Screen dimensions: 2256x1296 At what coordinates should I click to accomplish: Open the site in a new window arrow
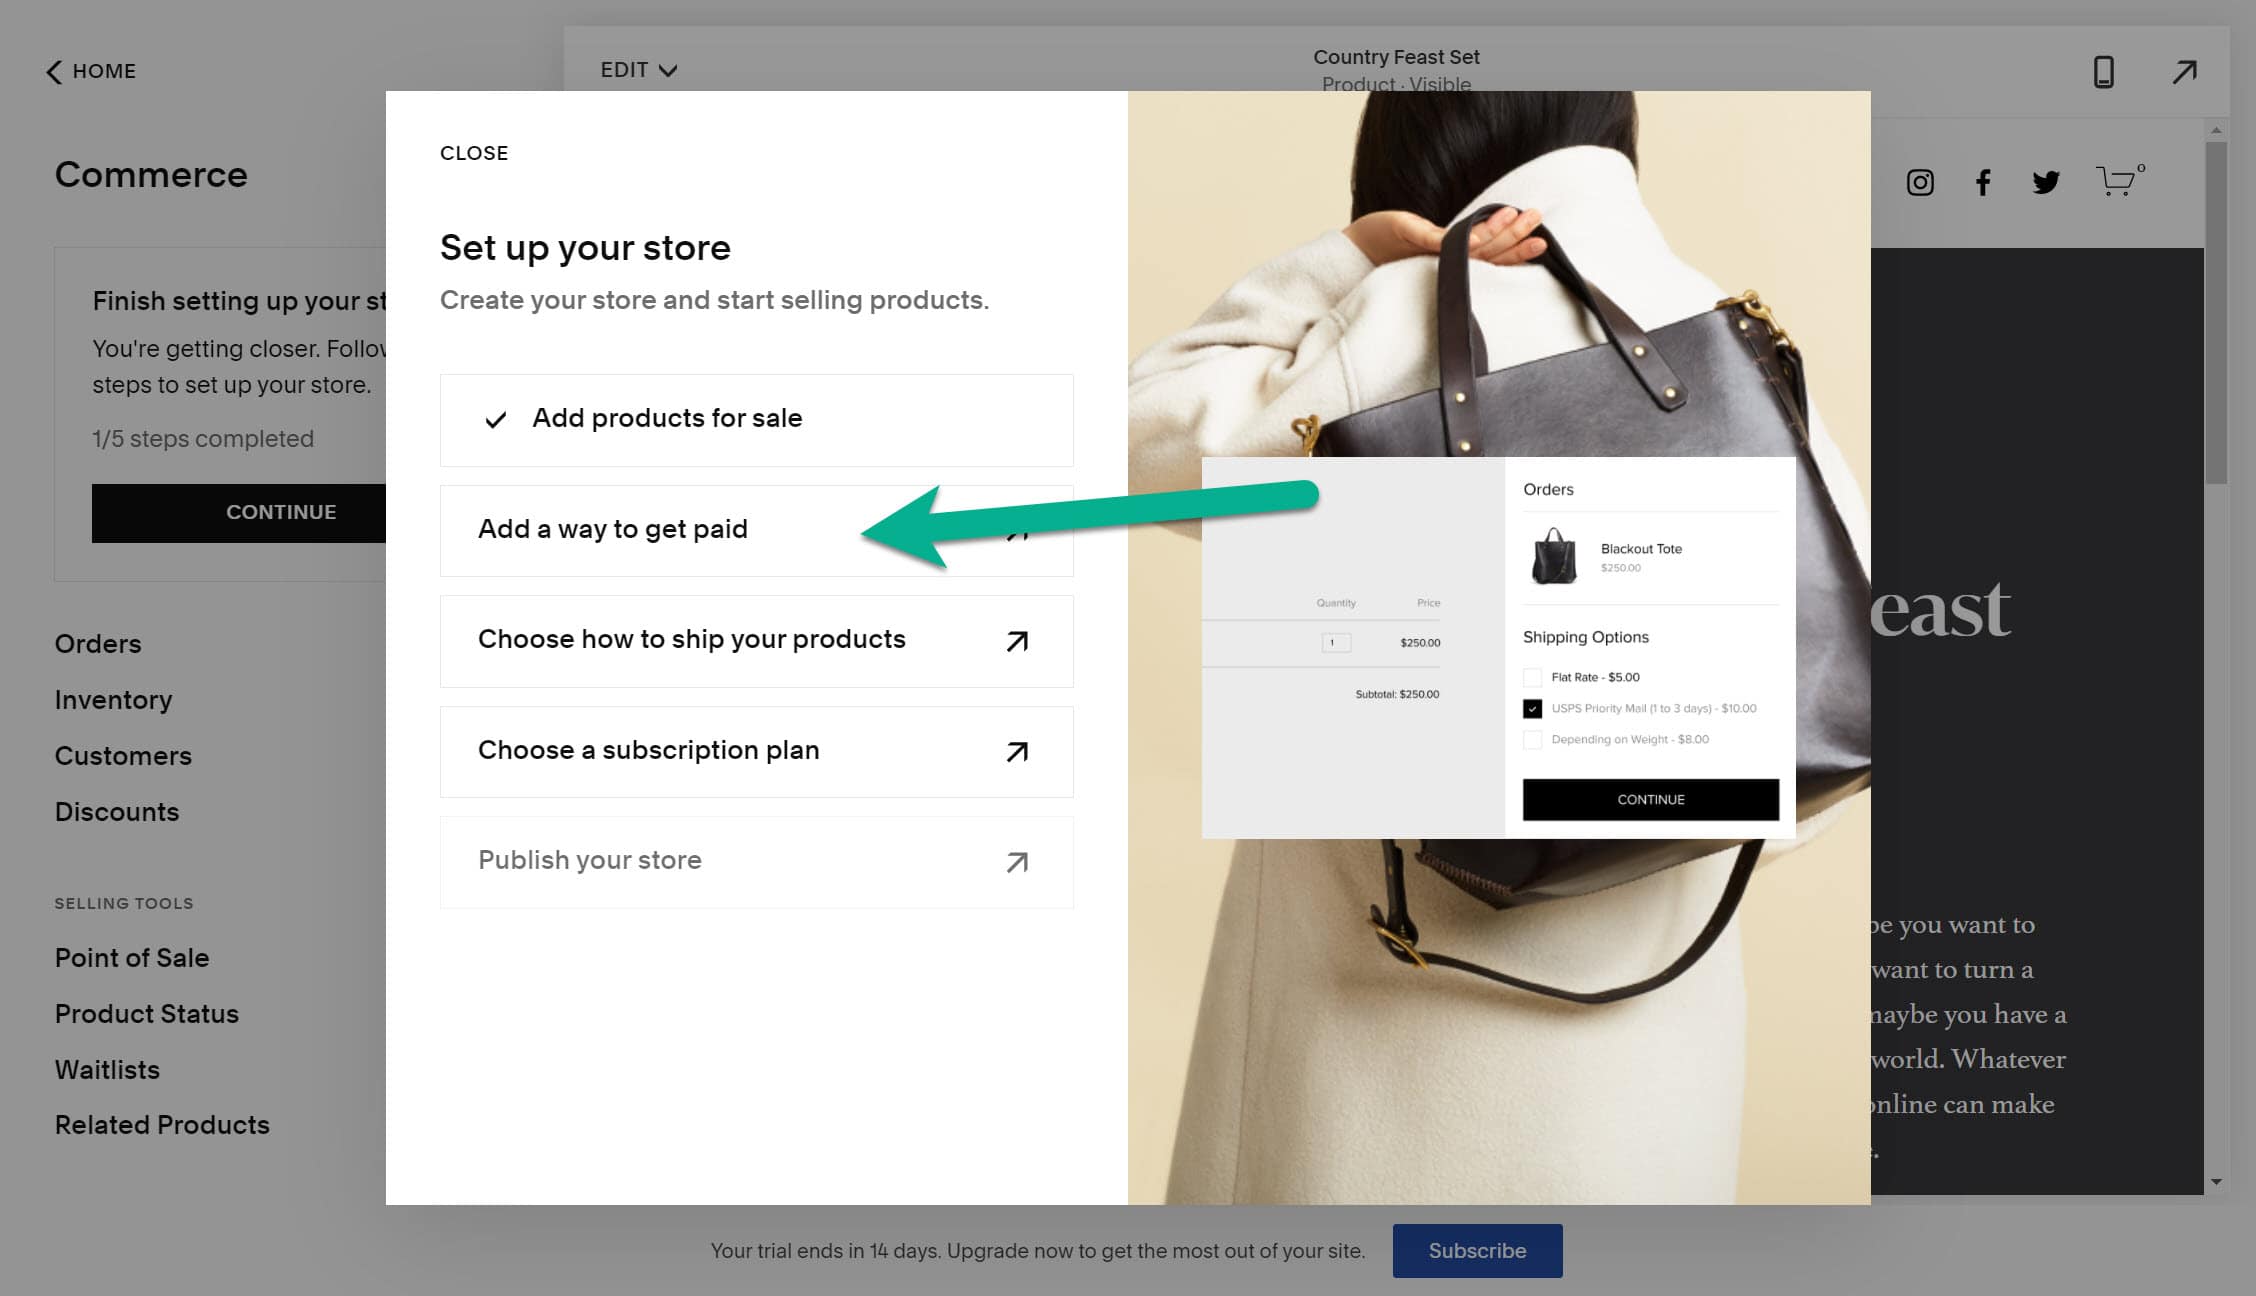tap(2184, 71)
